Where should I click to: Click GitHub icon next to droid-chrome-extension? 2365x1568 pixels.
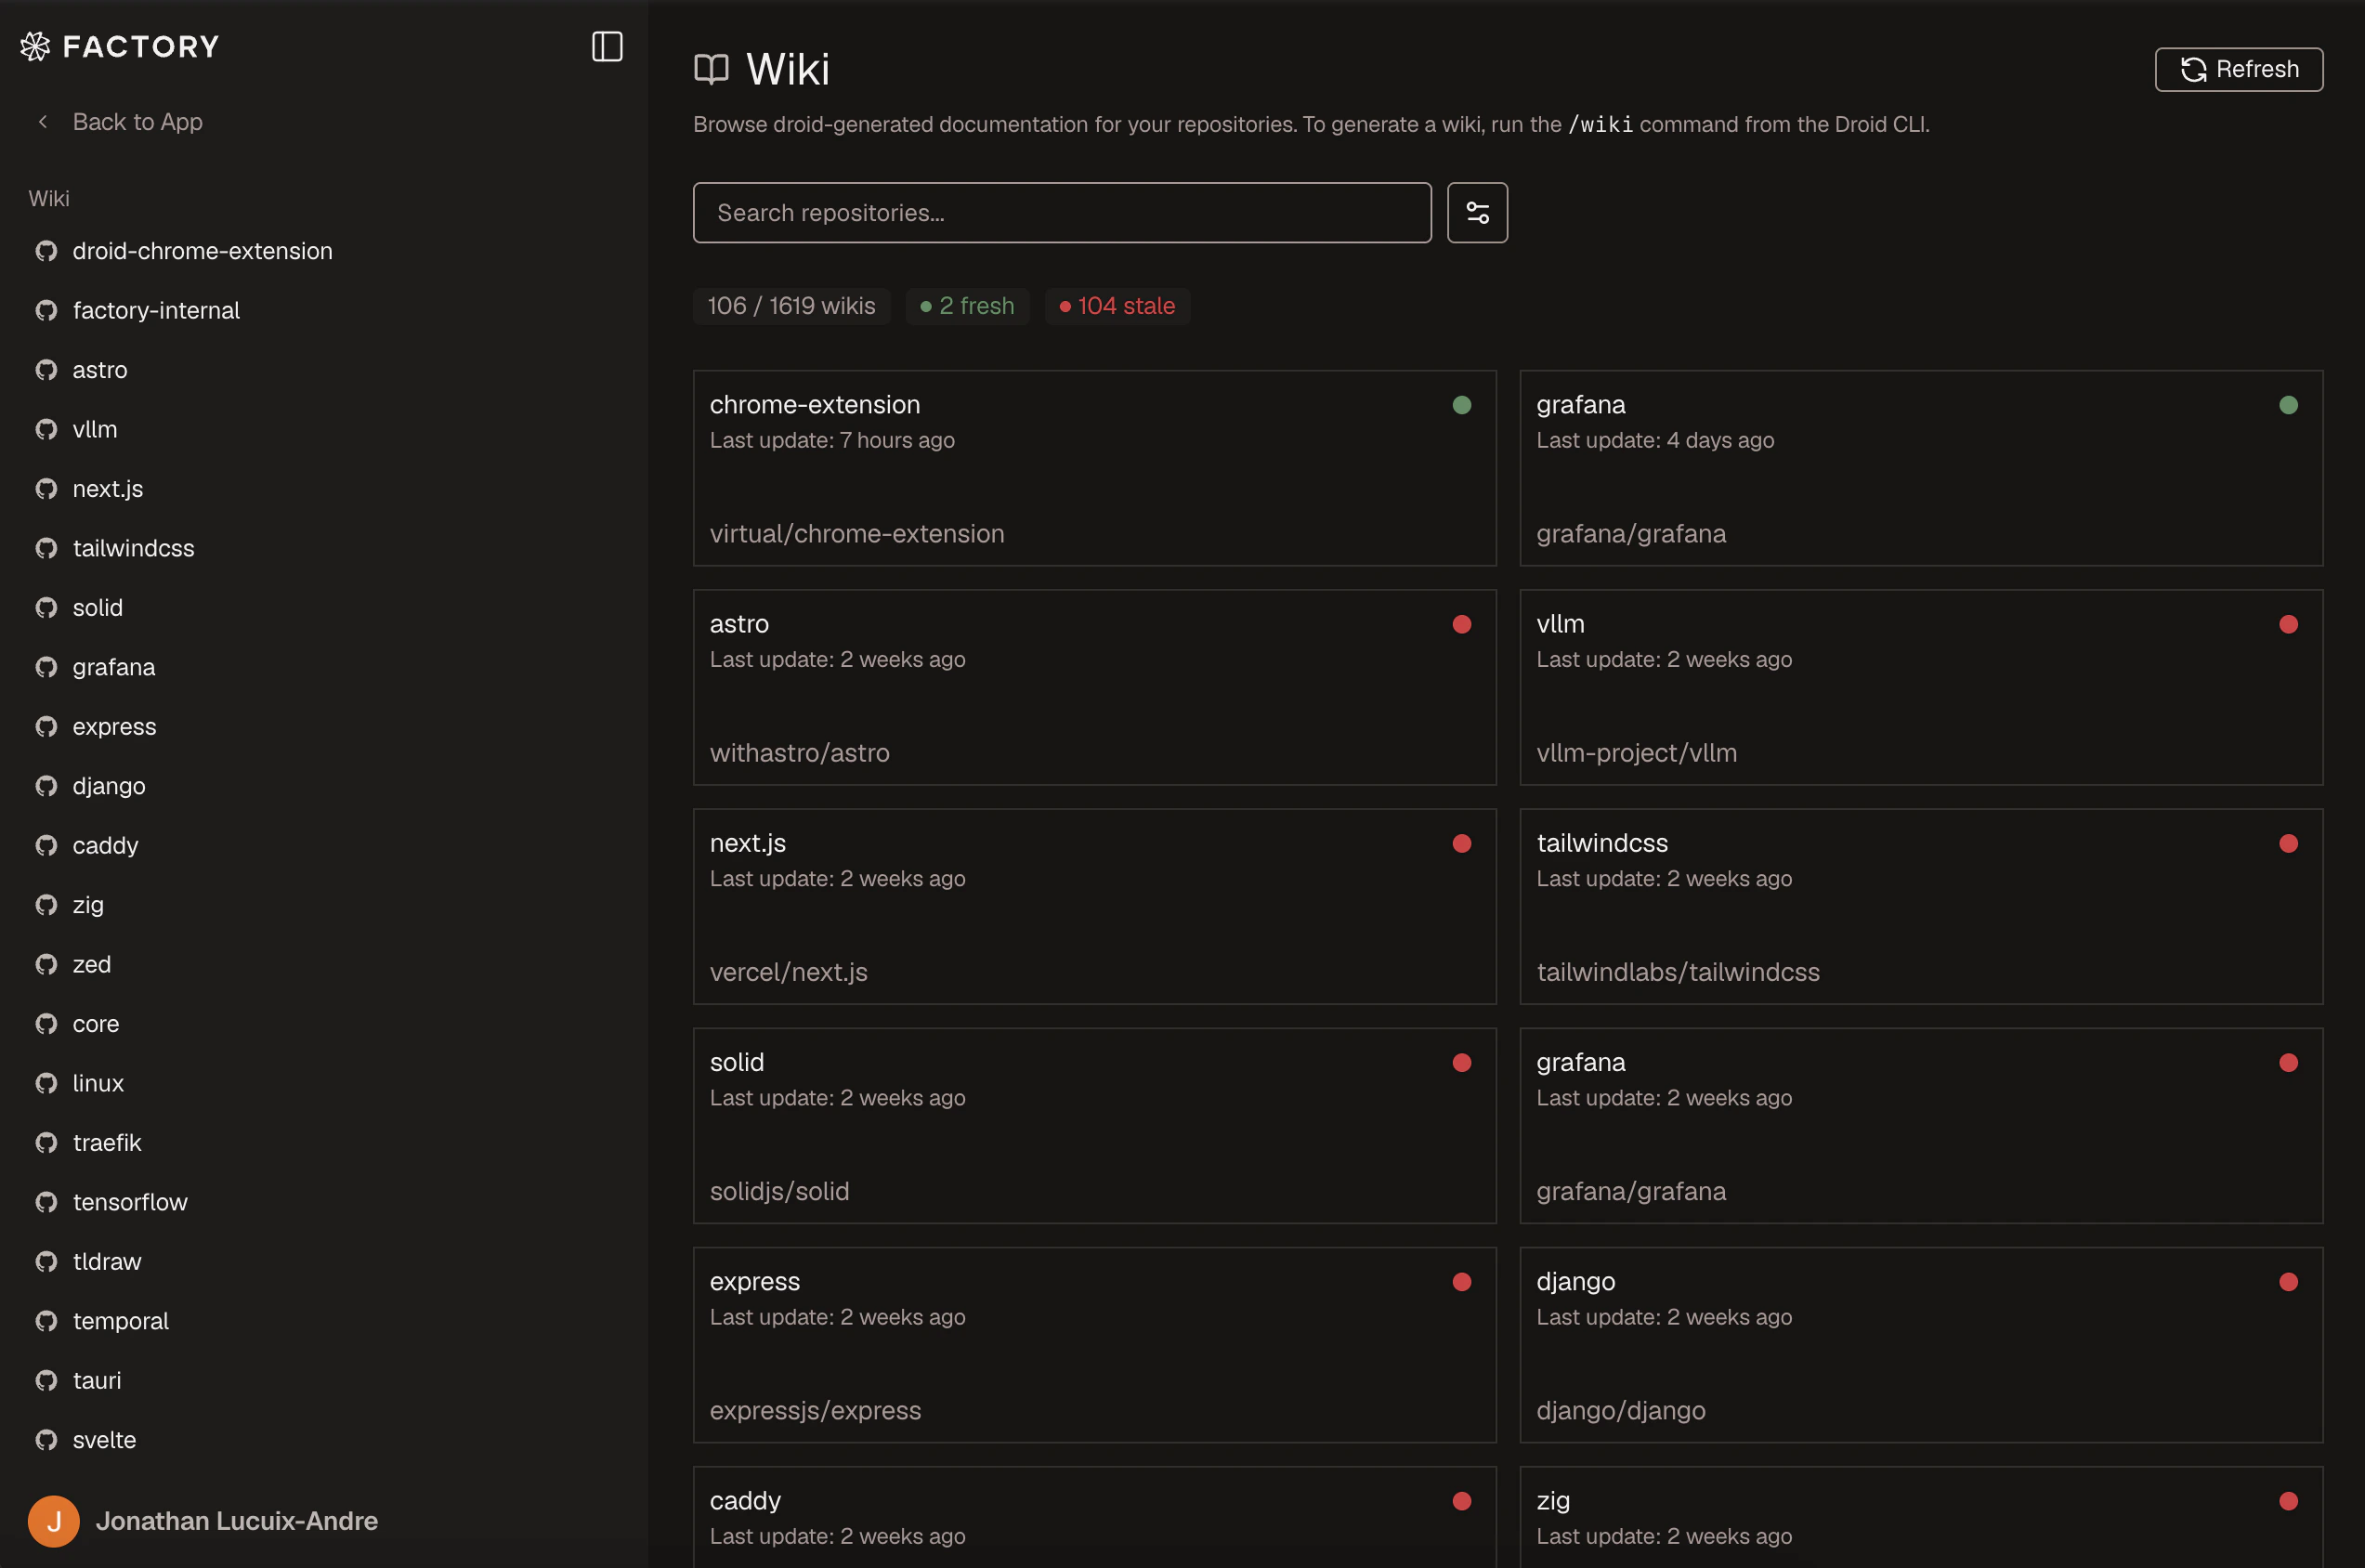coord(46,251)
